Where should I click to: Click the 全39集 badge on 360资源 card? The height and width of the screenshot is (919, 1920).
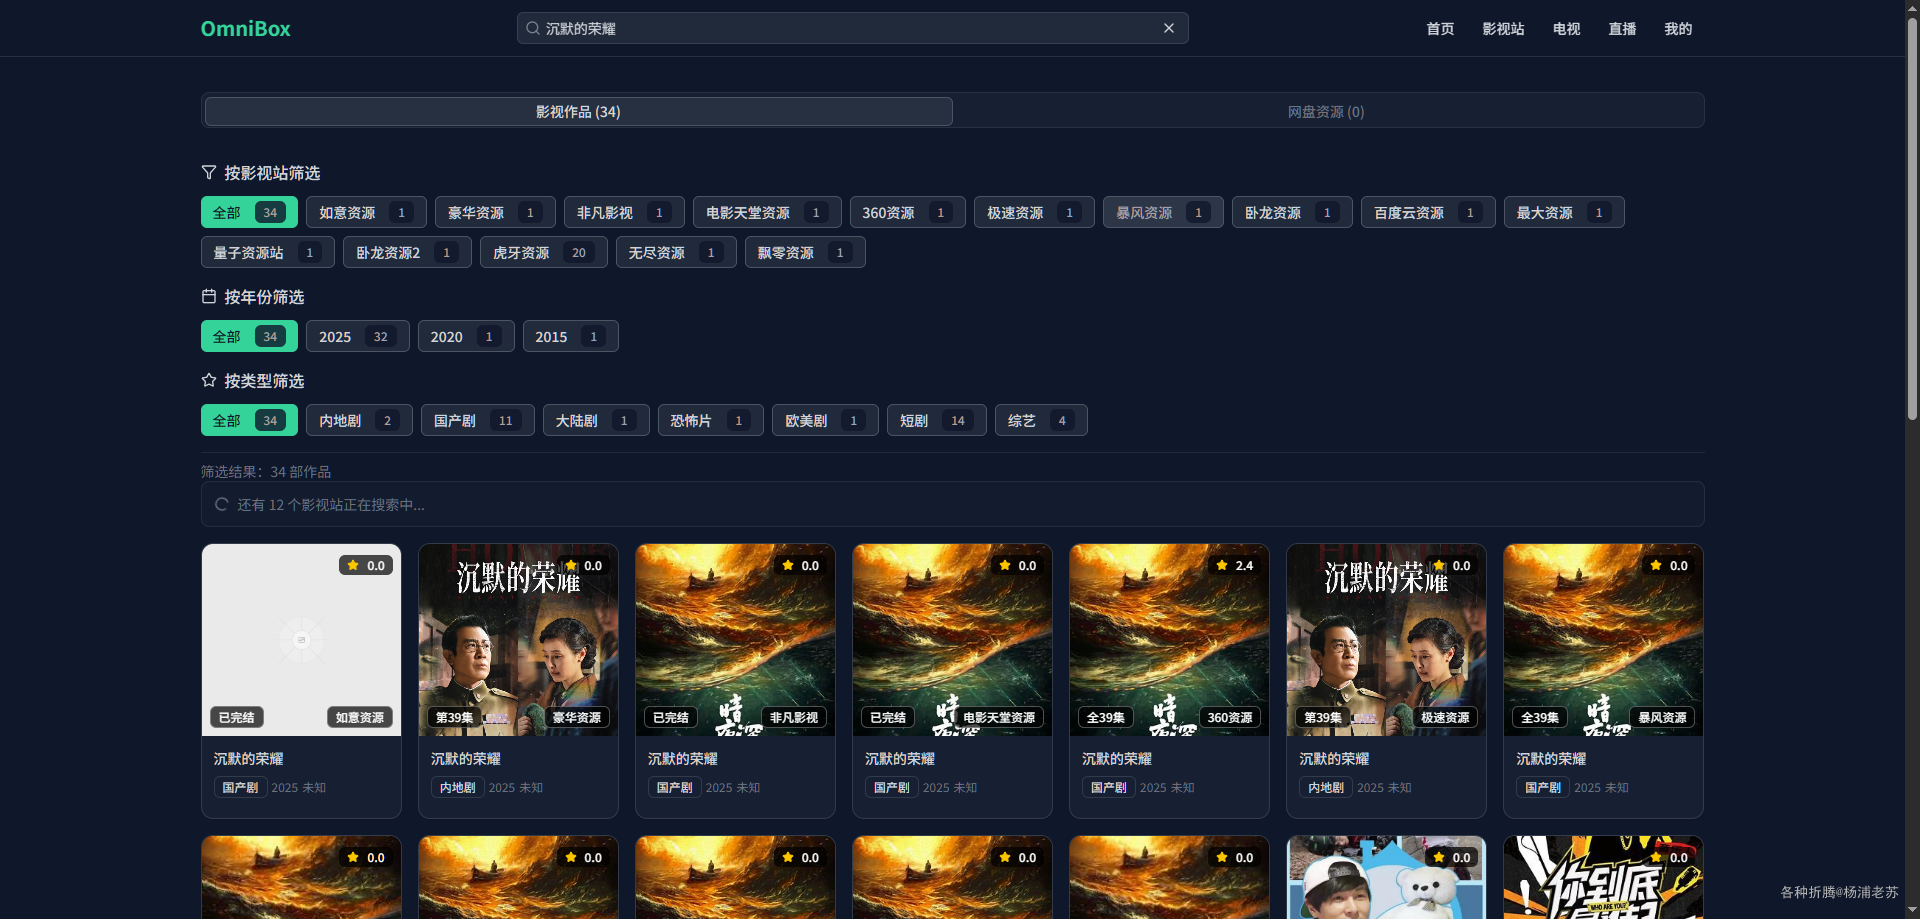[x=1105, y=717]
